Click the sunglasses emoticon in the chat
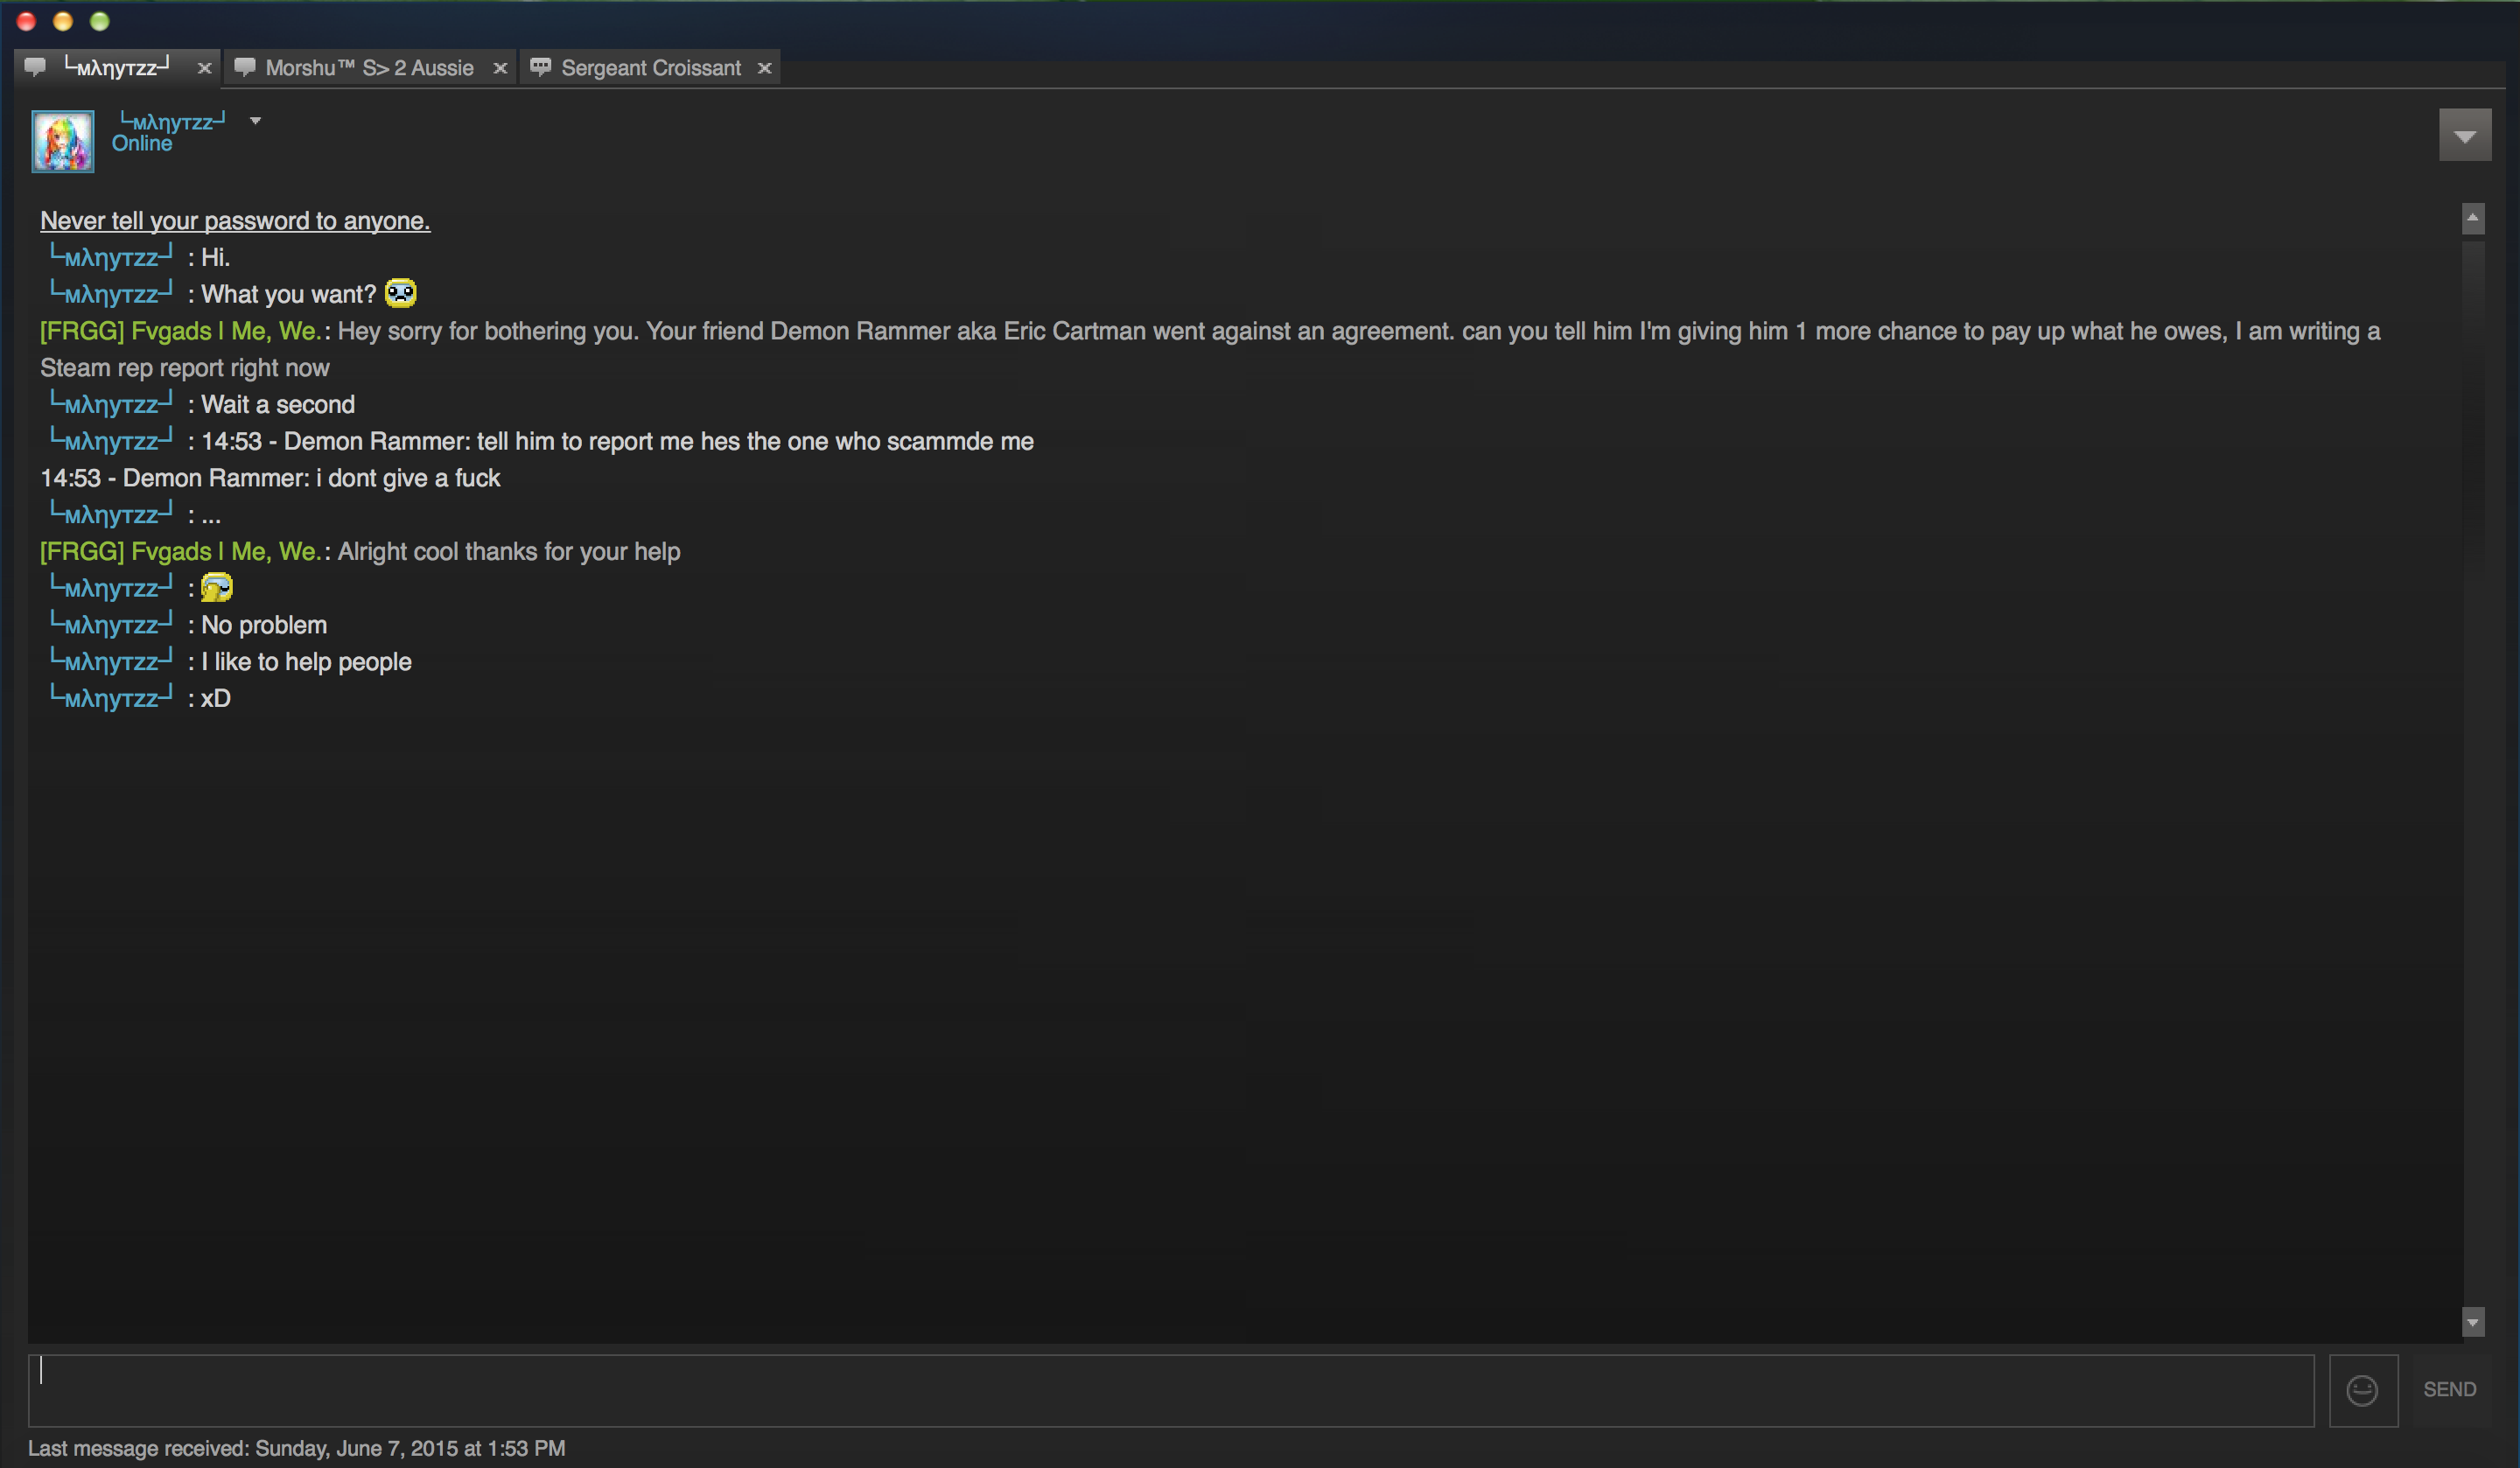 [x=217, y=587]
